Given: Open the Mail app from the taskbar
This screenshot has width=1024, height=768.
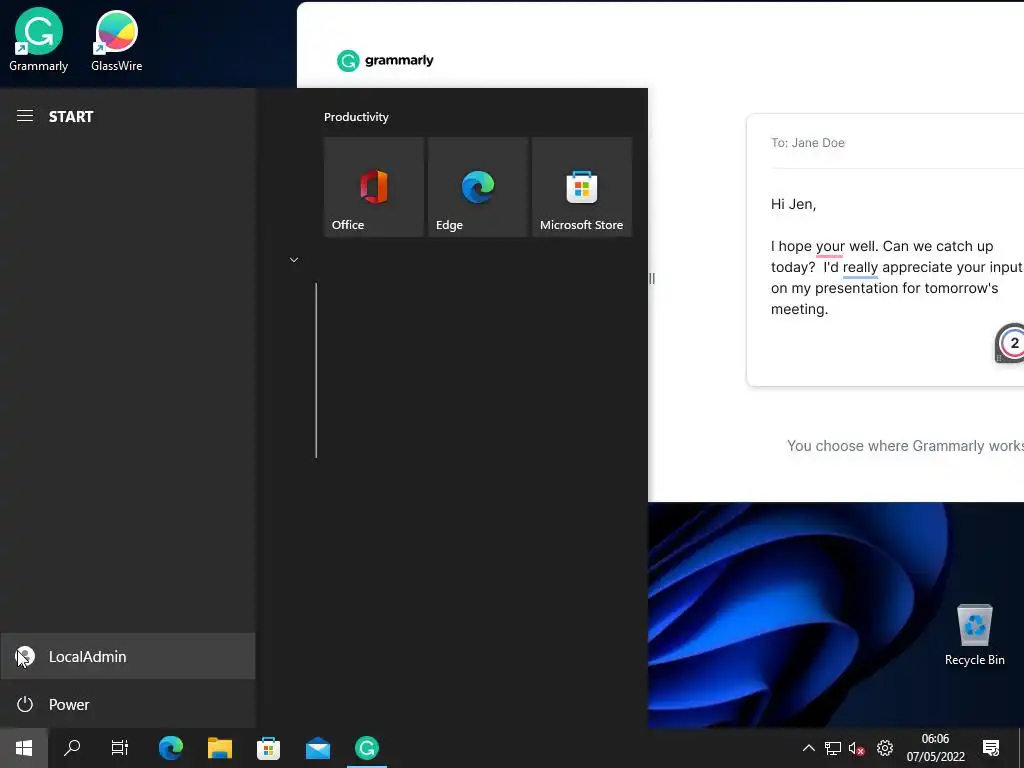Looking at the screenshot, I should tap(318, 748).
